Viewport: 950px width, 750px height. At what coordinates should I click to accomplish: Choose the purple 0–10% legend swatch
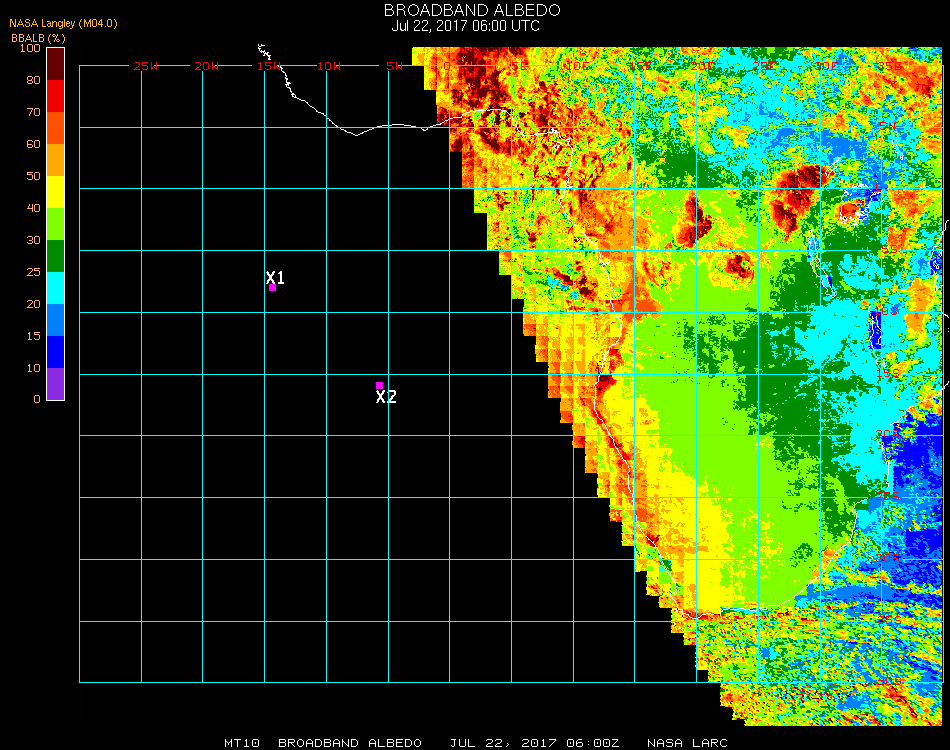[56, 384]
